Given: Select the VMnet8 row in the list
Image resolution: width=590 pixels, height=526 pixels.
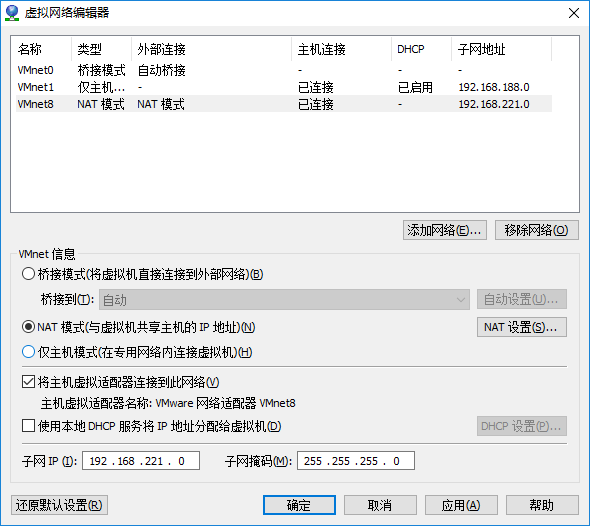Looking at the screenshot, I should coord(284,104).
